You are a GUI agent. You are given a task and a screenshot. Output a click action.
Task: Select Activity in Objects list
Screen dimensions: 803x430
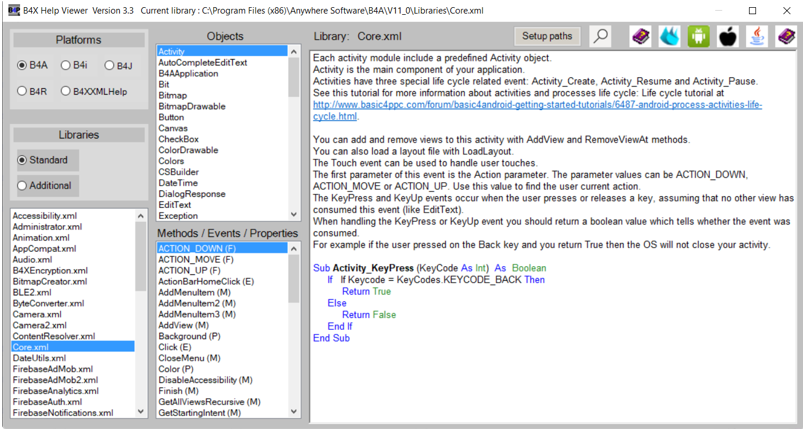click(x=222, y=51)
